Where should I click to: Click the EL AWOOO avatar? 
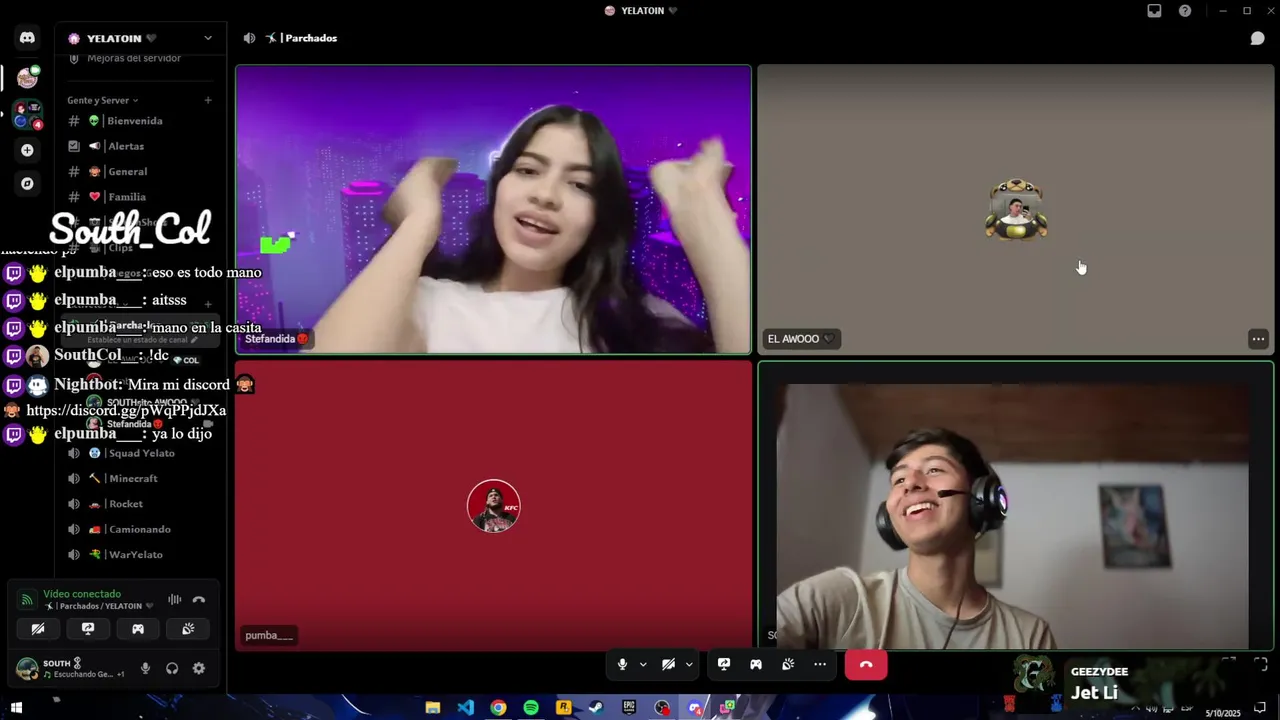tap(1016, 210)
